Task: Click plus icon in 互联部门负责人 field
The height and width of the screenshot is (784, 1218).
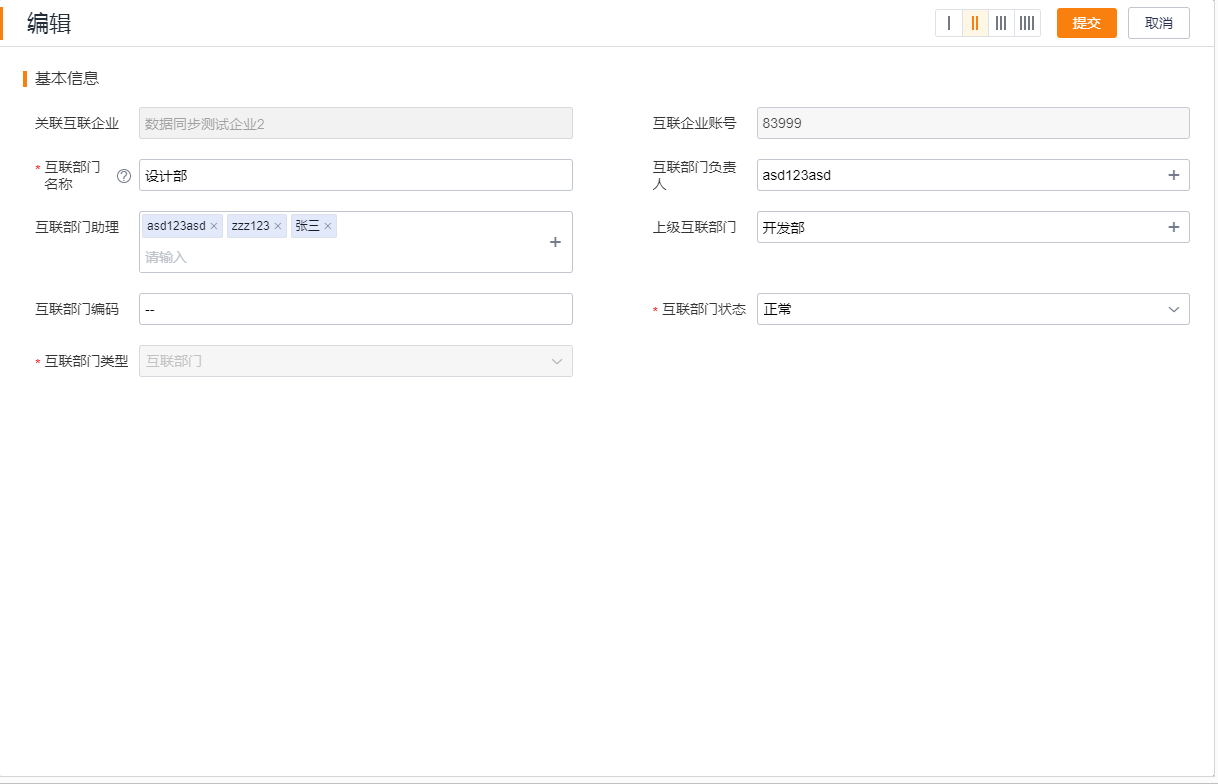Action: (x=1174, y=175)
